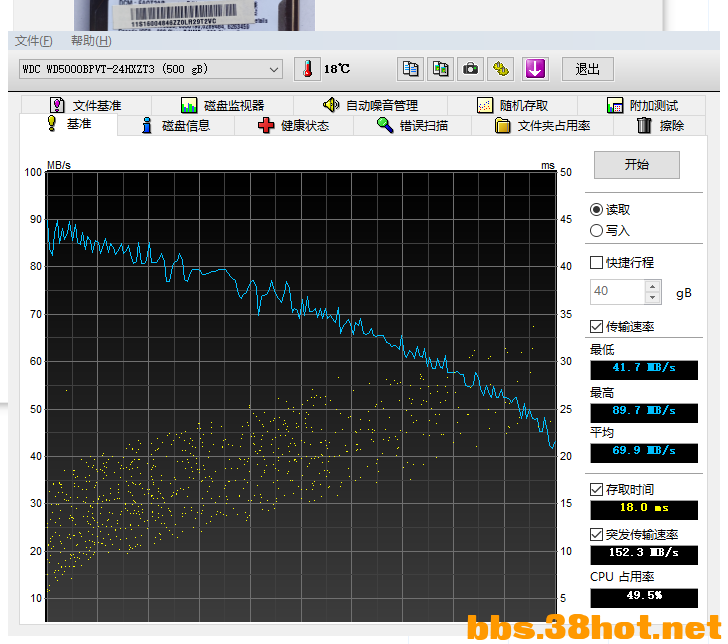Click the barcode label photo thumbnail
This screenshot has height=644, width=728.
[x=194, y=15]
